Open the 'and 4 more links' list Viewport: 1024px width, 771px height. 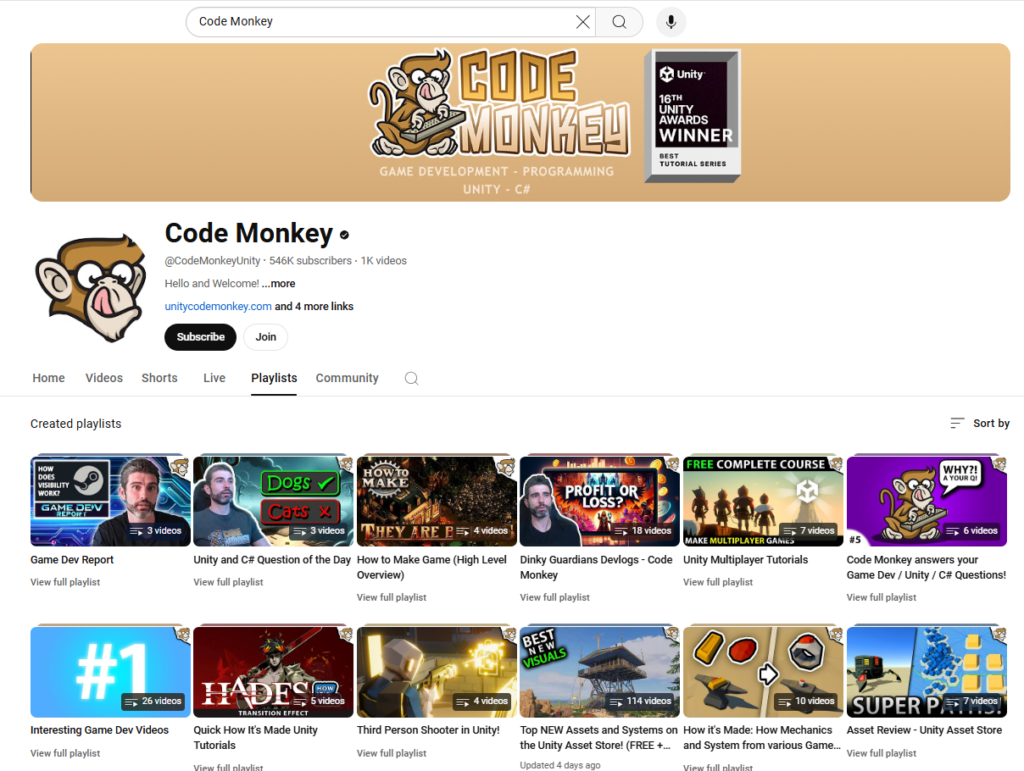(314, 306)
